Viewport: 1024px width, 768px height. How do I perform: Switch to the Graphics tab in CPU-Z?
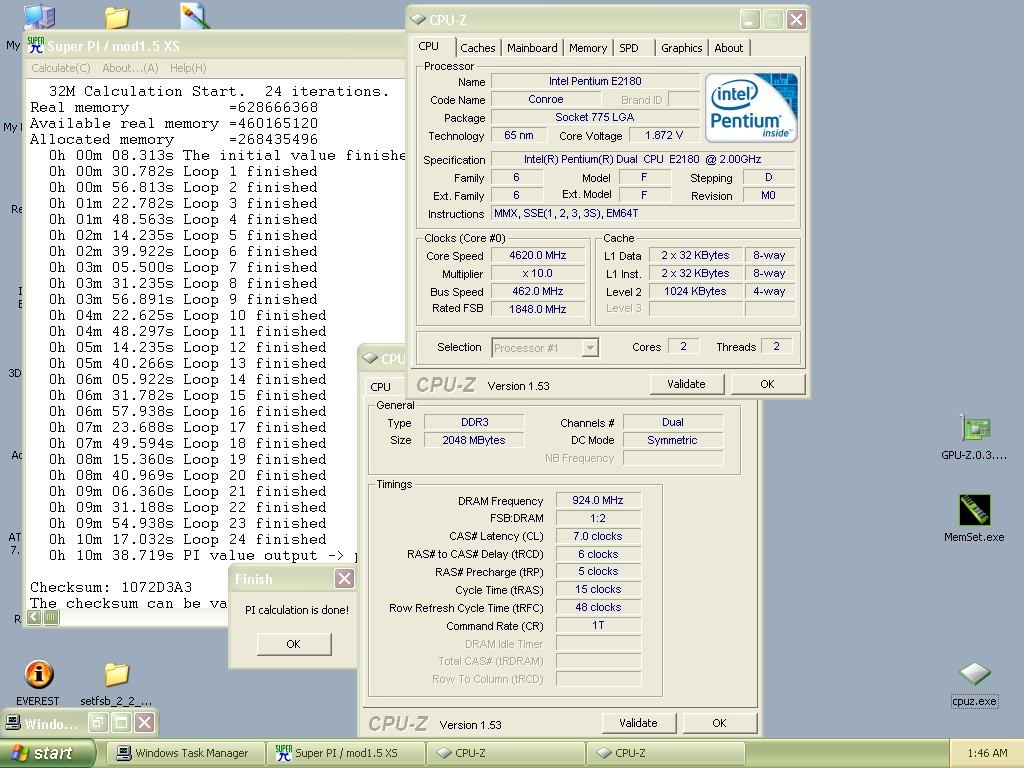[681, 48]
